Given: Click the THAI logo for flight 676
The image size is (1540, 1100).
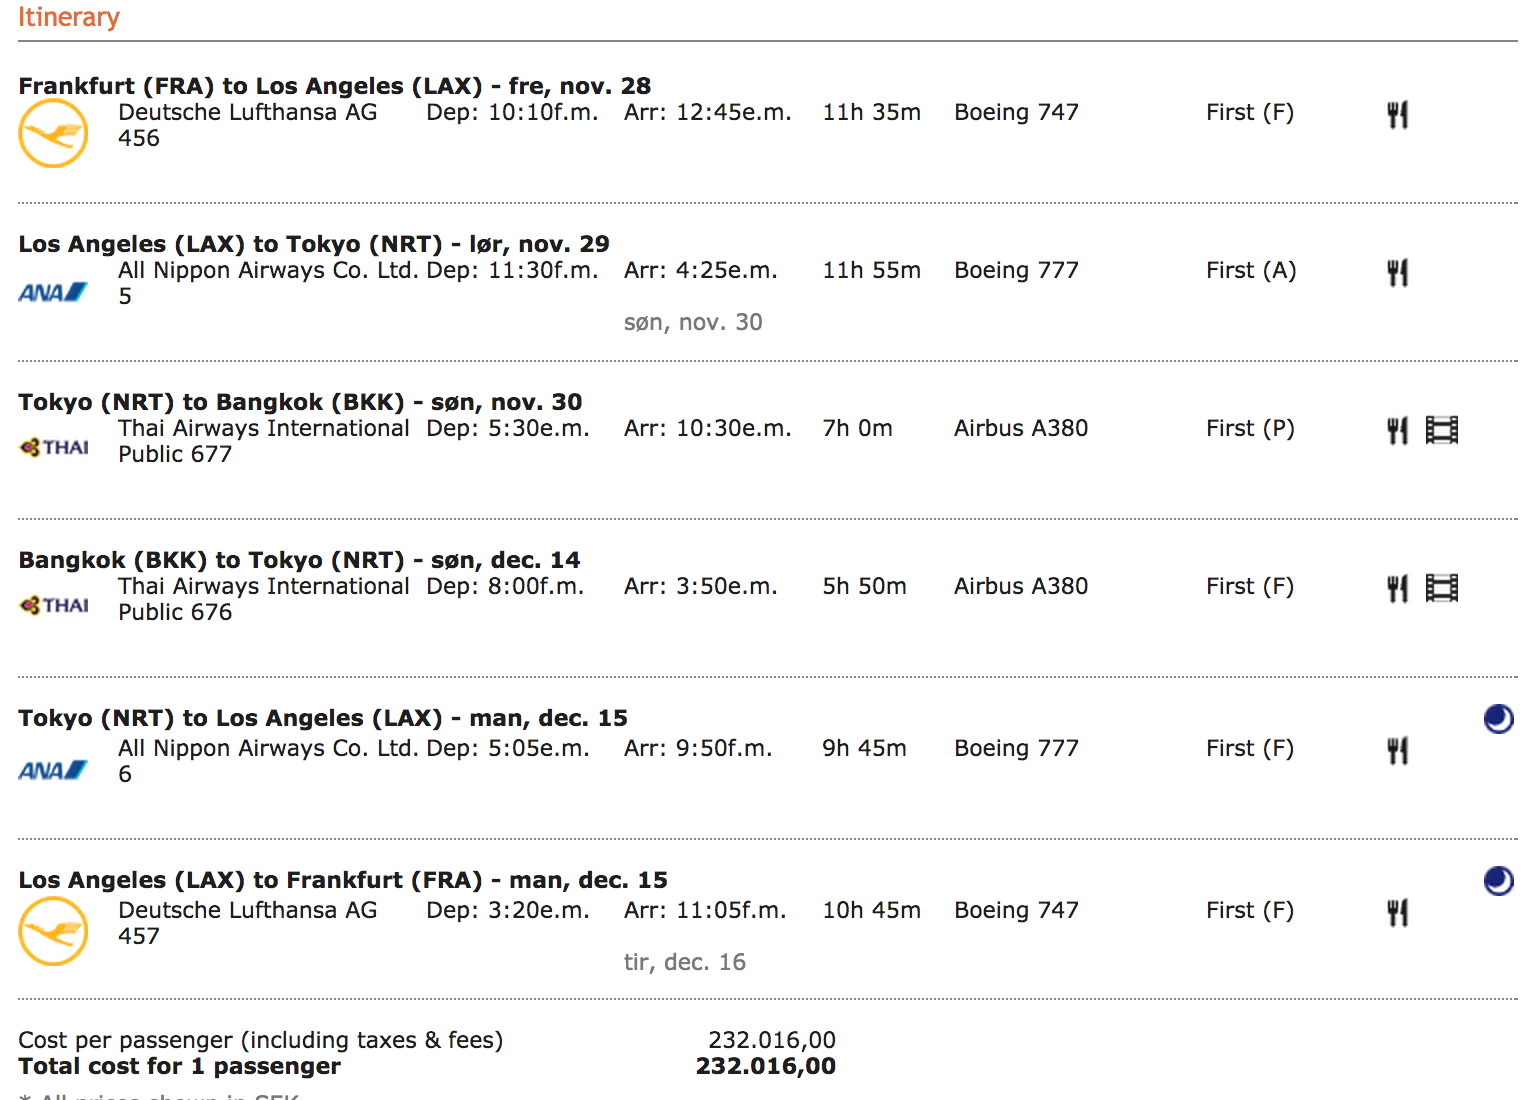Looking at the screenshot, I should coord(55,605).
